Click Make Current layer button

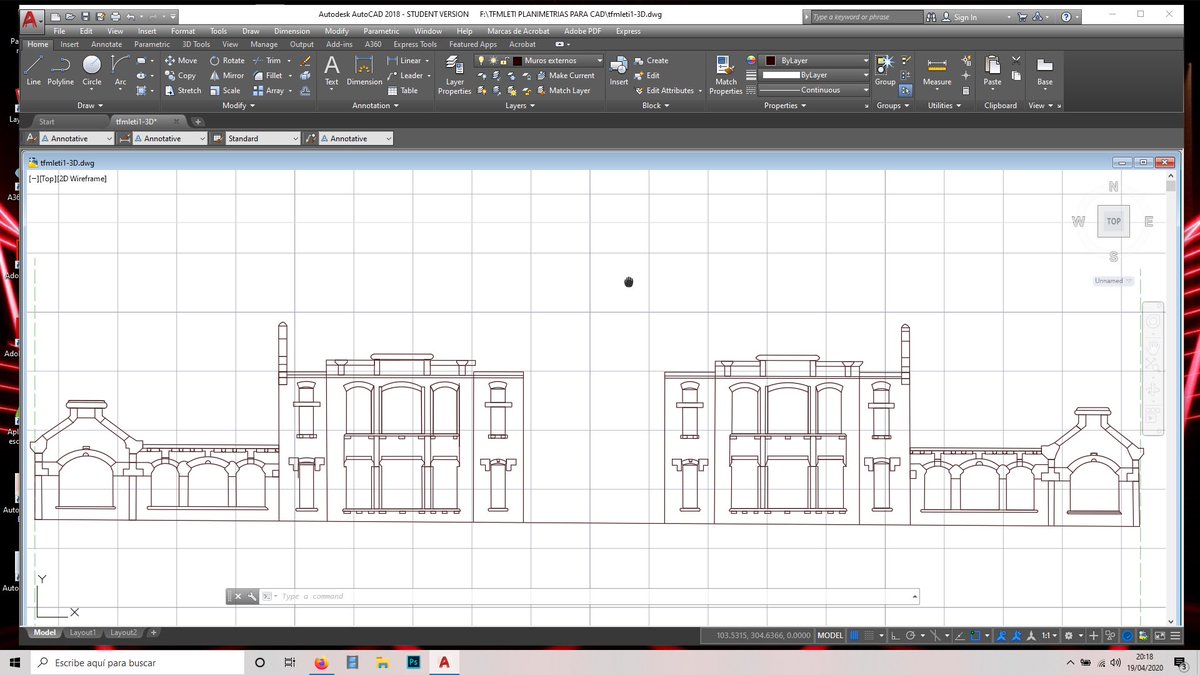click(x=564, y=75)
